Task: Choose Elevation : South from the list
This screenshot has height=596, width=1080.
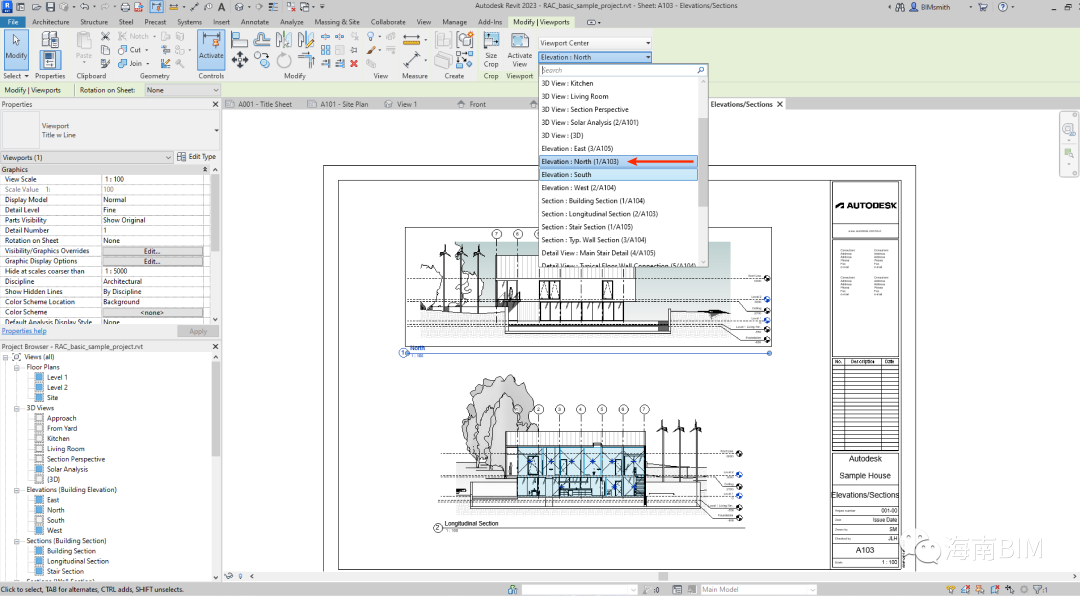Action: (x=618, y=175)
